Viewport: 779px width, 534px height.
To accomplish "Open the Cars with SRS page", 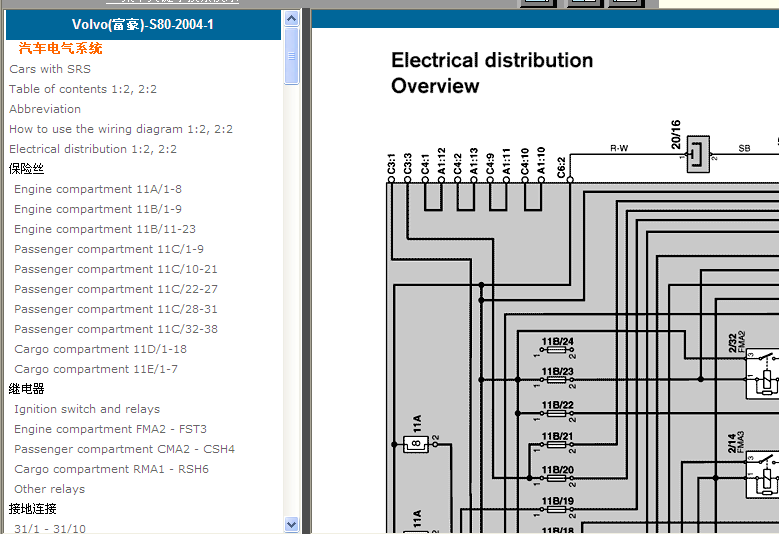I will pyautogui.click(x=50, y=69).
